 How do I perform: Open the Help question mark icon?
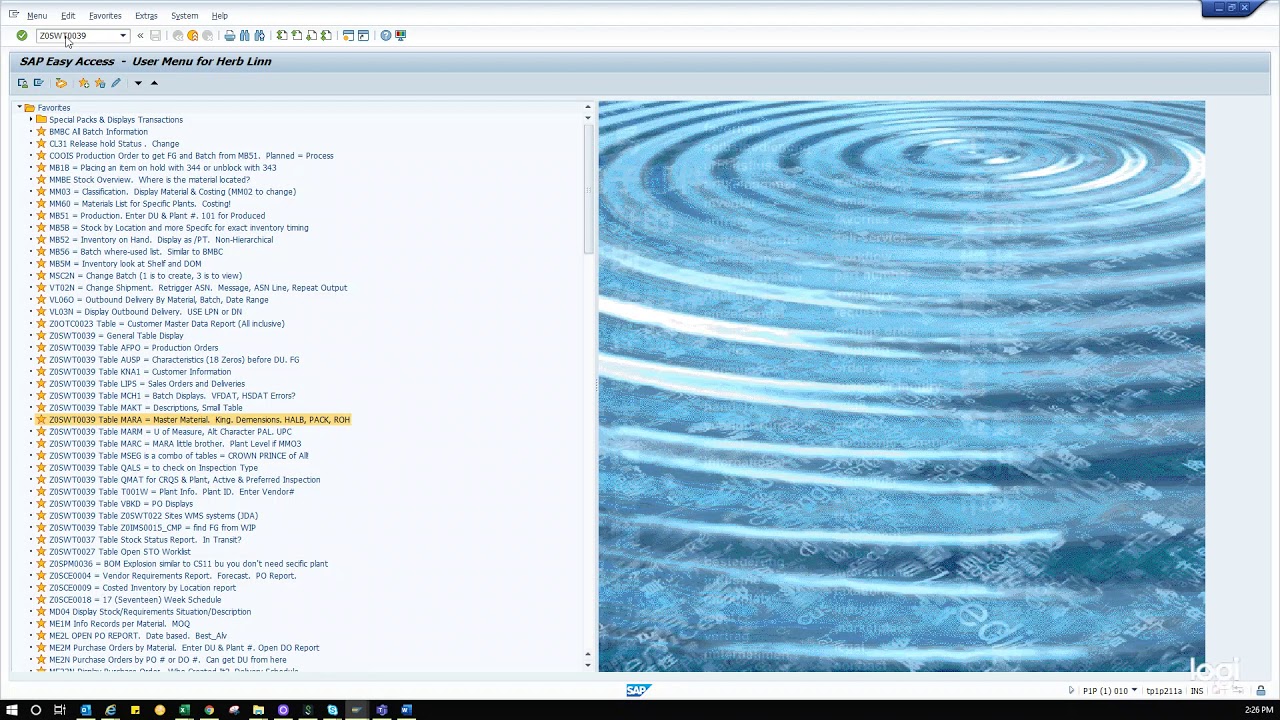click(386, 36)
